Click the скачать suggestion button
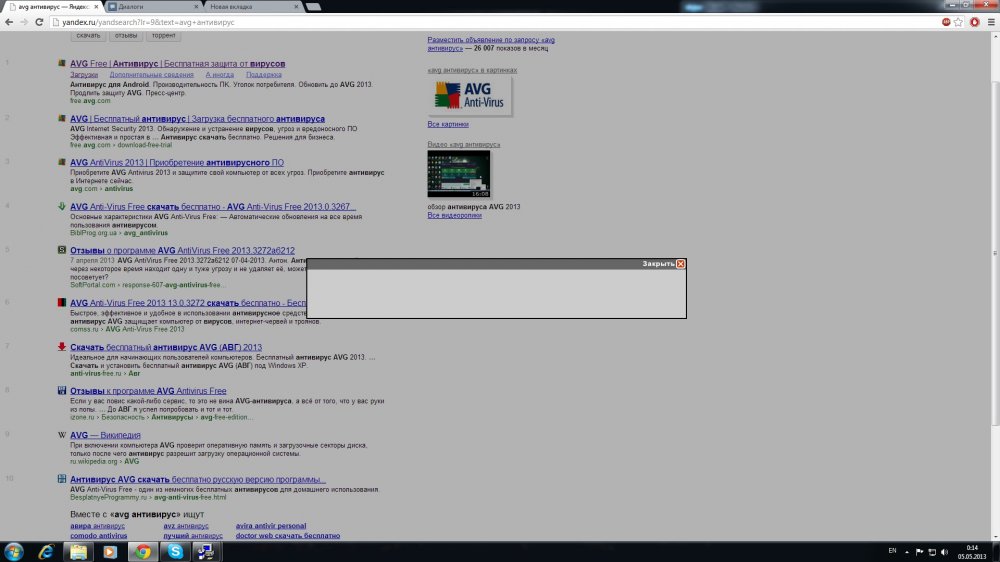 coord(88,36)
